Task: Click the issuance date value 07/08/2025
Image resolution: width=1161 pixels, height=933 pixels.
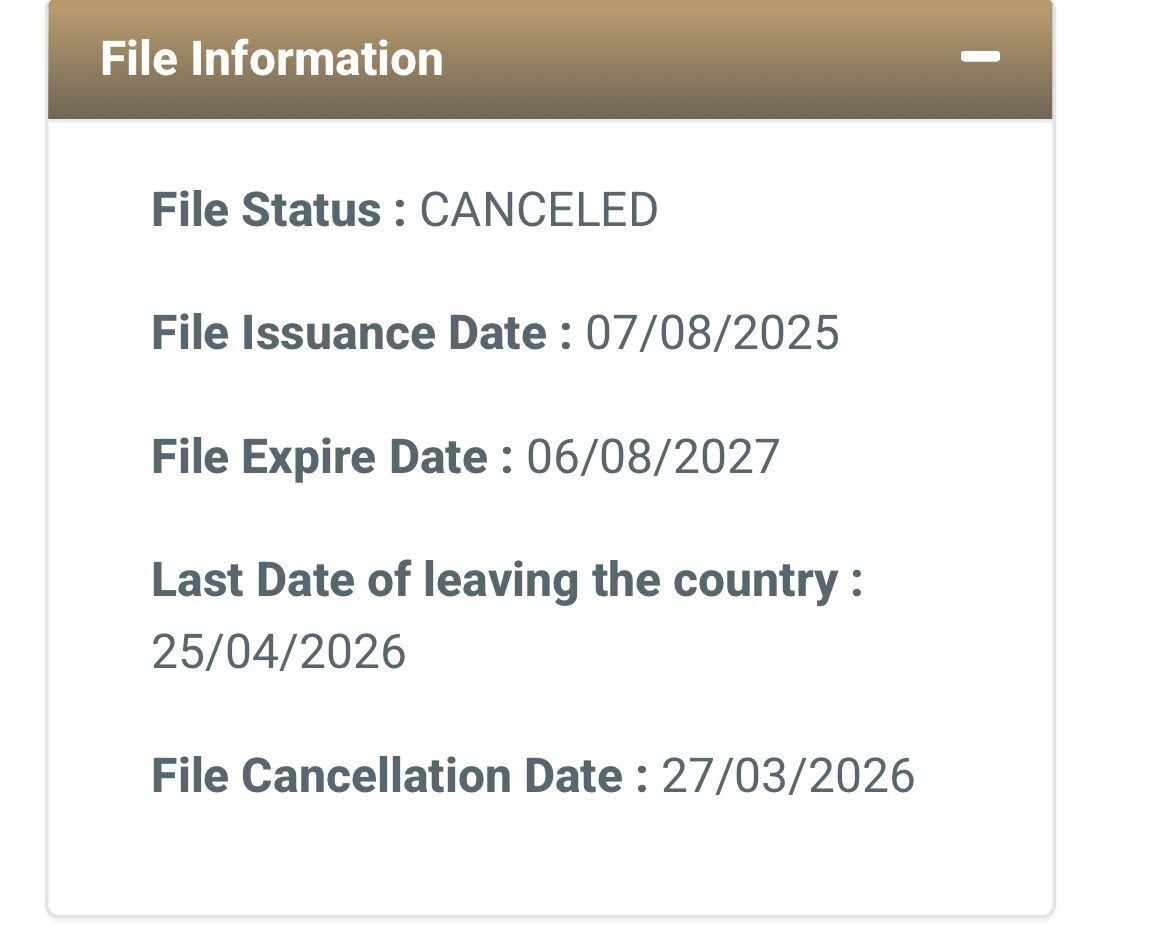Action: 712,333
